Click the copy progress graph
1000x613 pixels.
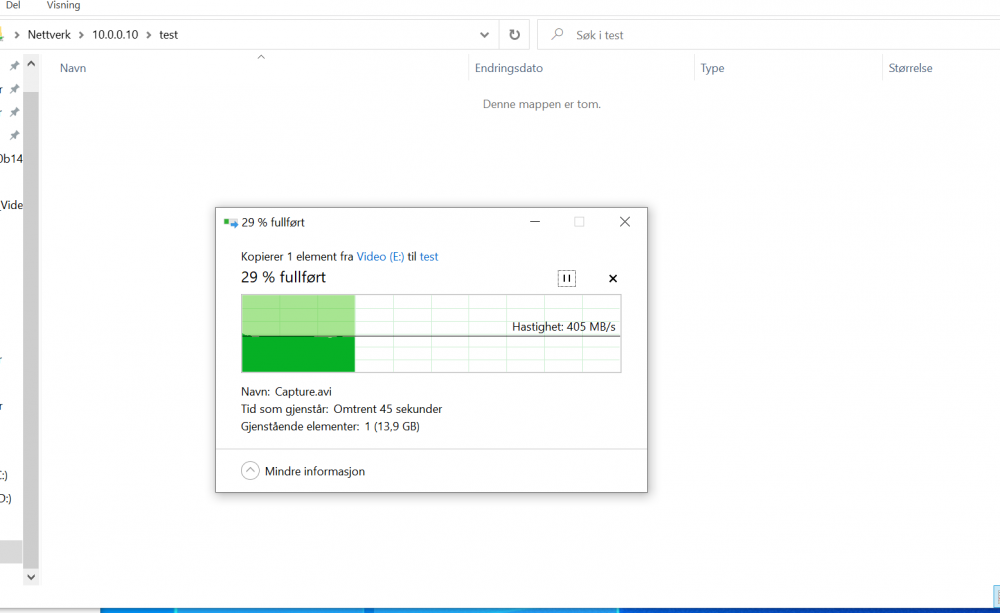click(431, 333)
